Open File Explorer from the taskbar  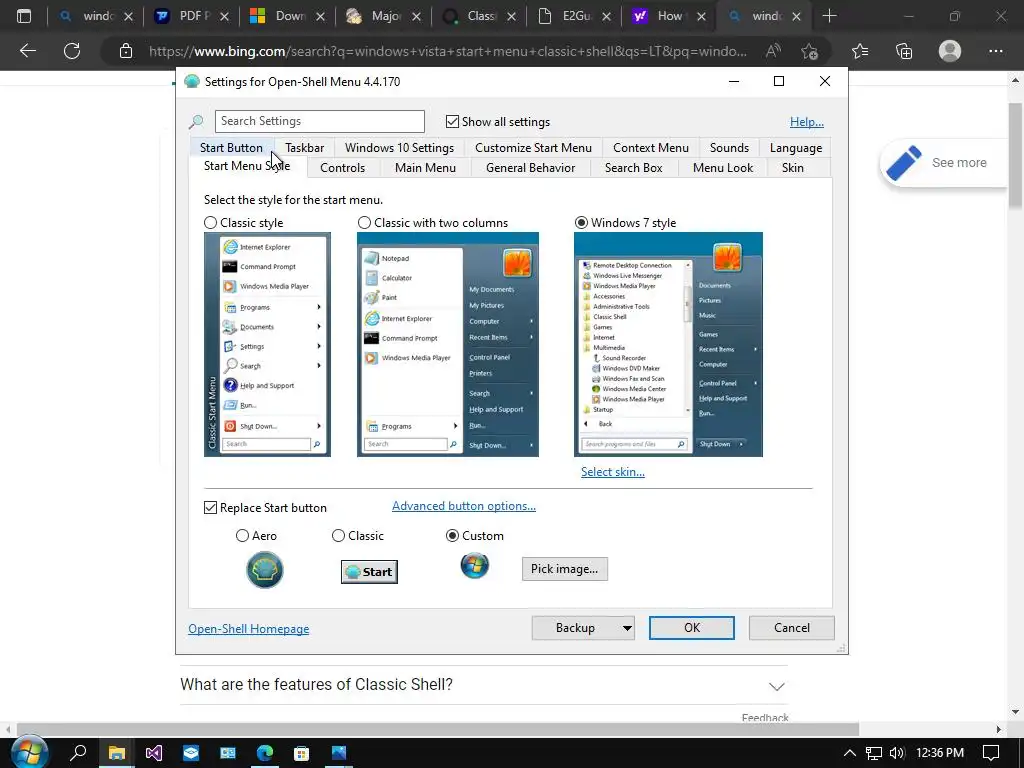(x=116, y=753)
